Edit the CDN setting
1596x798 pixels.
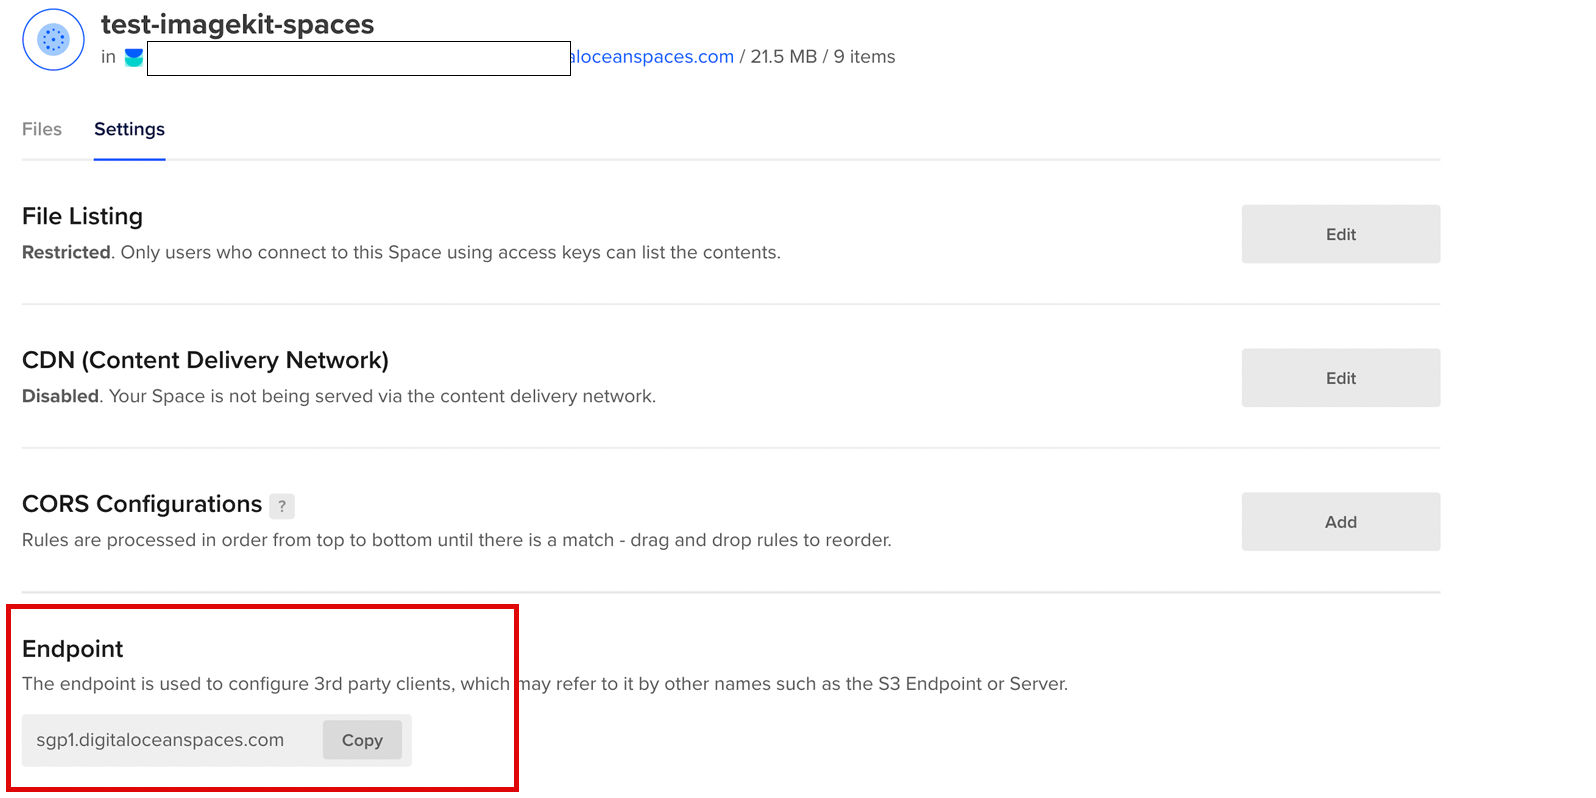click(1340, 378)
